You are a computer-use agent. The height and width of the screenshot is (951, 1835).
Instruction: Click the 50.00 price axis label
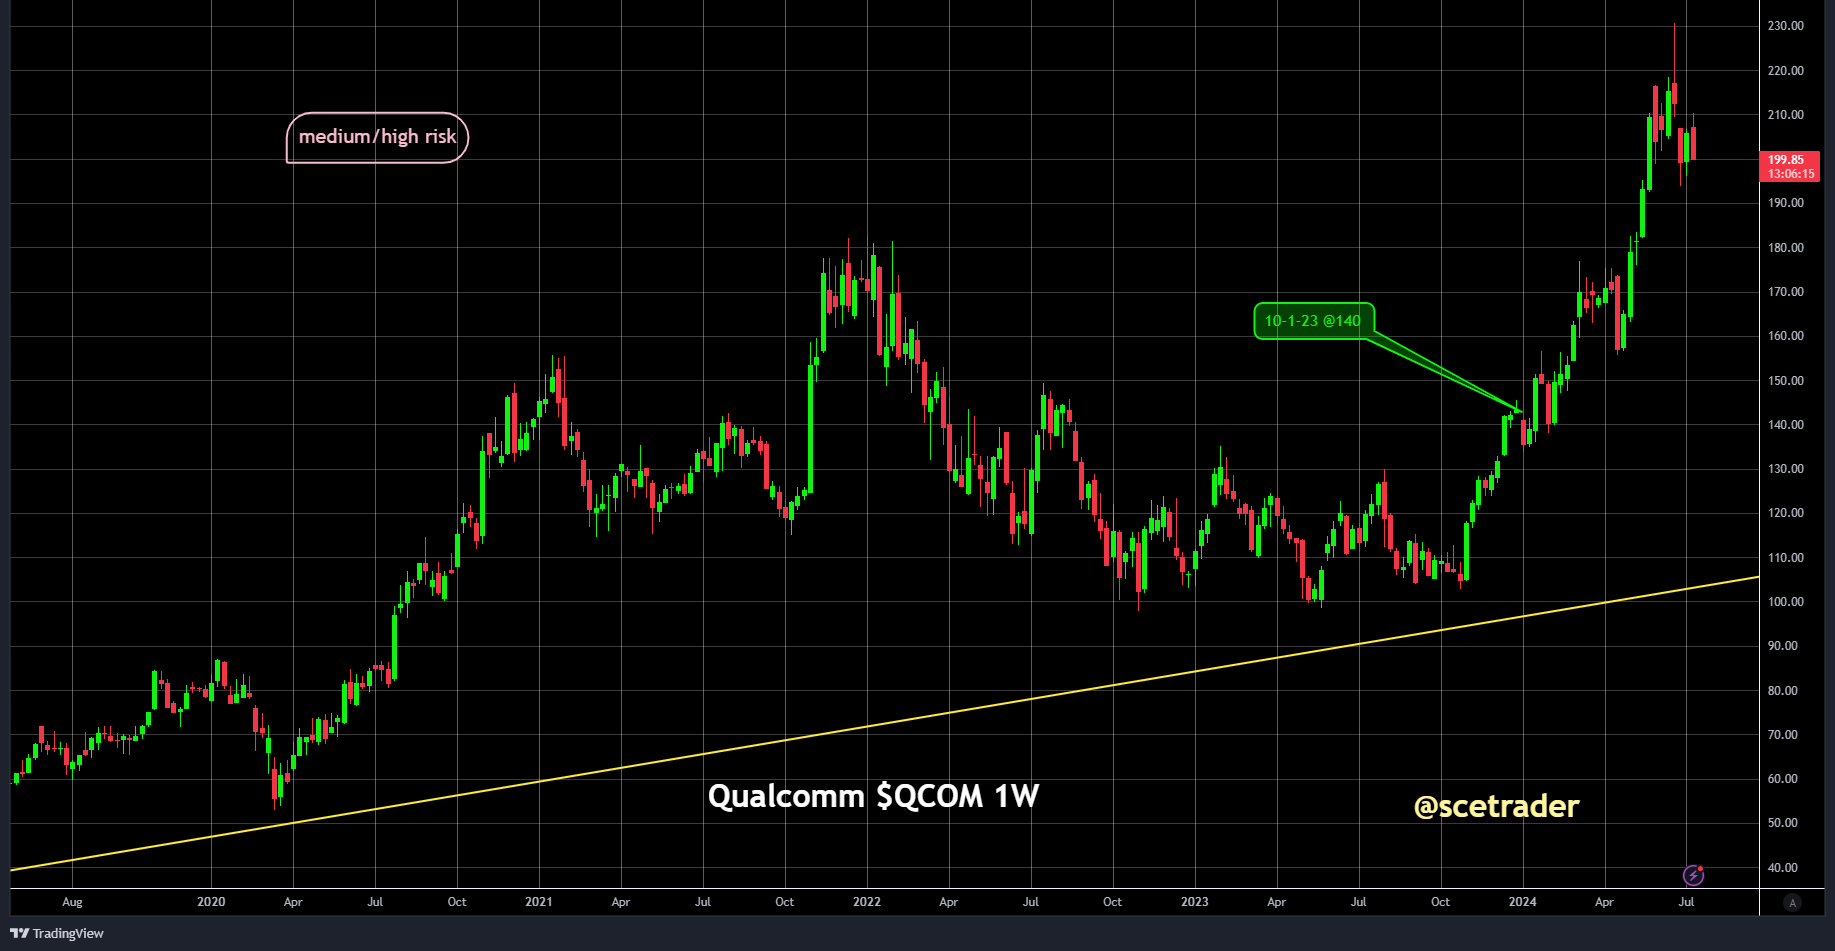(x=1783, y=823)
